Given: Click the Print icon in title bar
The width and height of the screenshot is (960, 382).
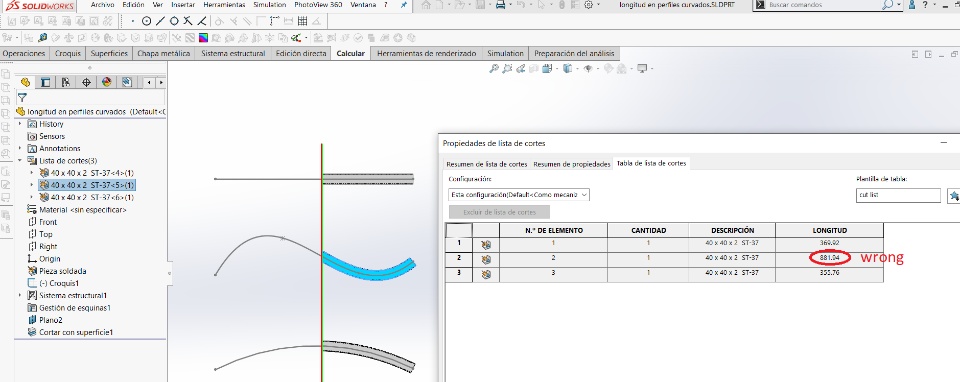Looking at the screenshot, I should pyautogui.click(x=500, y=5).
